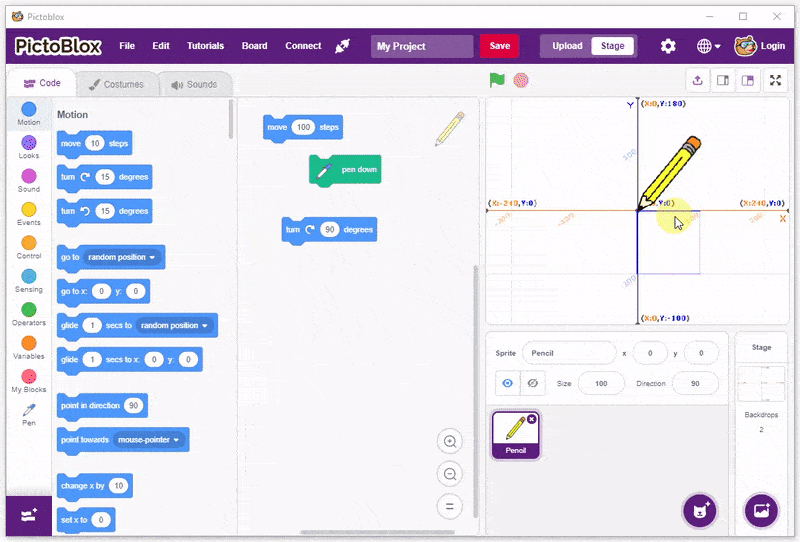Image resolution: width=800 pixels, height=542 pixels.
Task: Show the sprite with eye icon
Action: point(508,383)
